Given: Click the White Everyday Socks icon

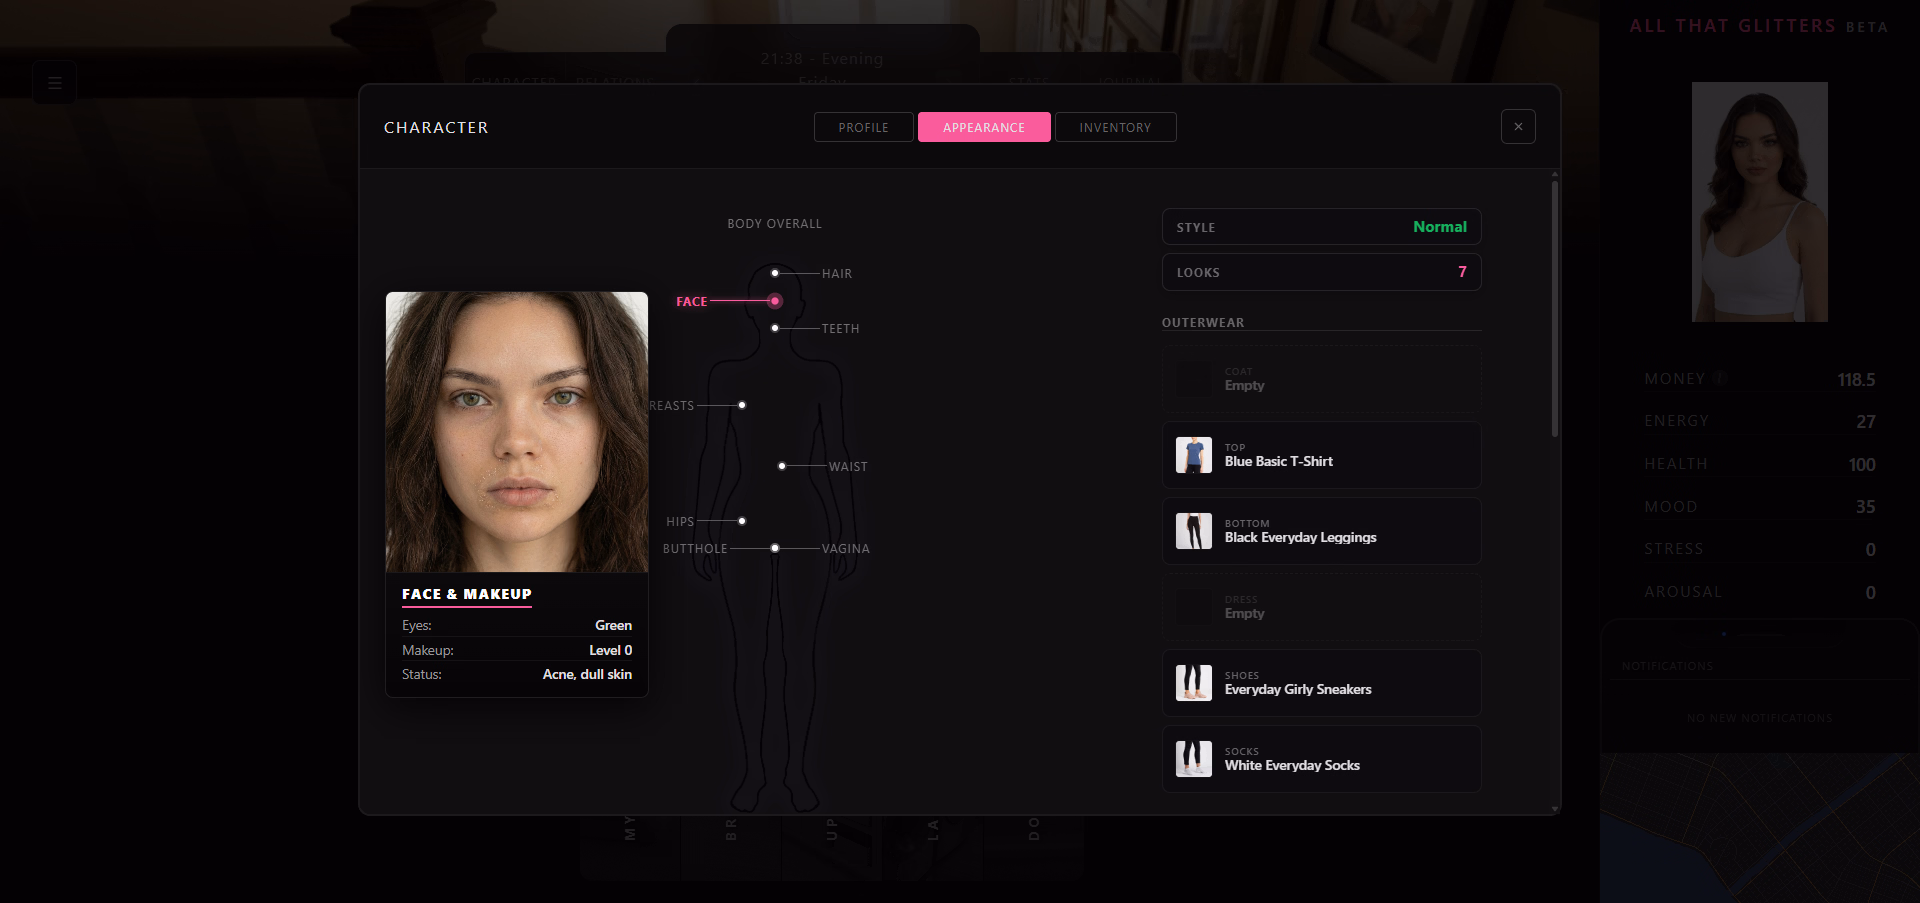Looking at the screenshot, I should [1194, 759].
